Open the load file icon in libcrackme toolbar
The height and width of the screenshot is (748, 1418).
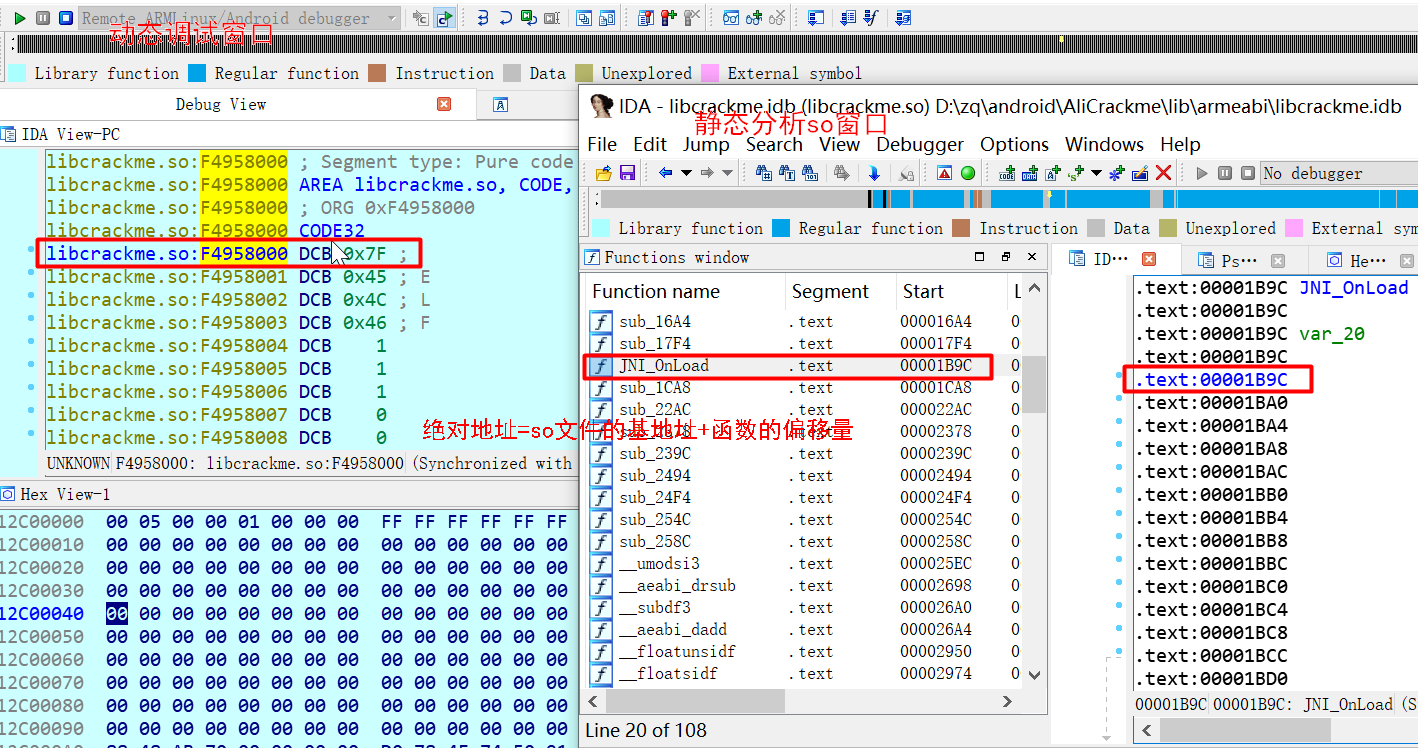click(603, 173)
